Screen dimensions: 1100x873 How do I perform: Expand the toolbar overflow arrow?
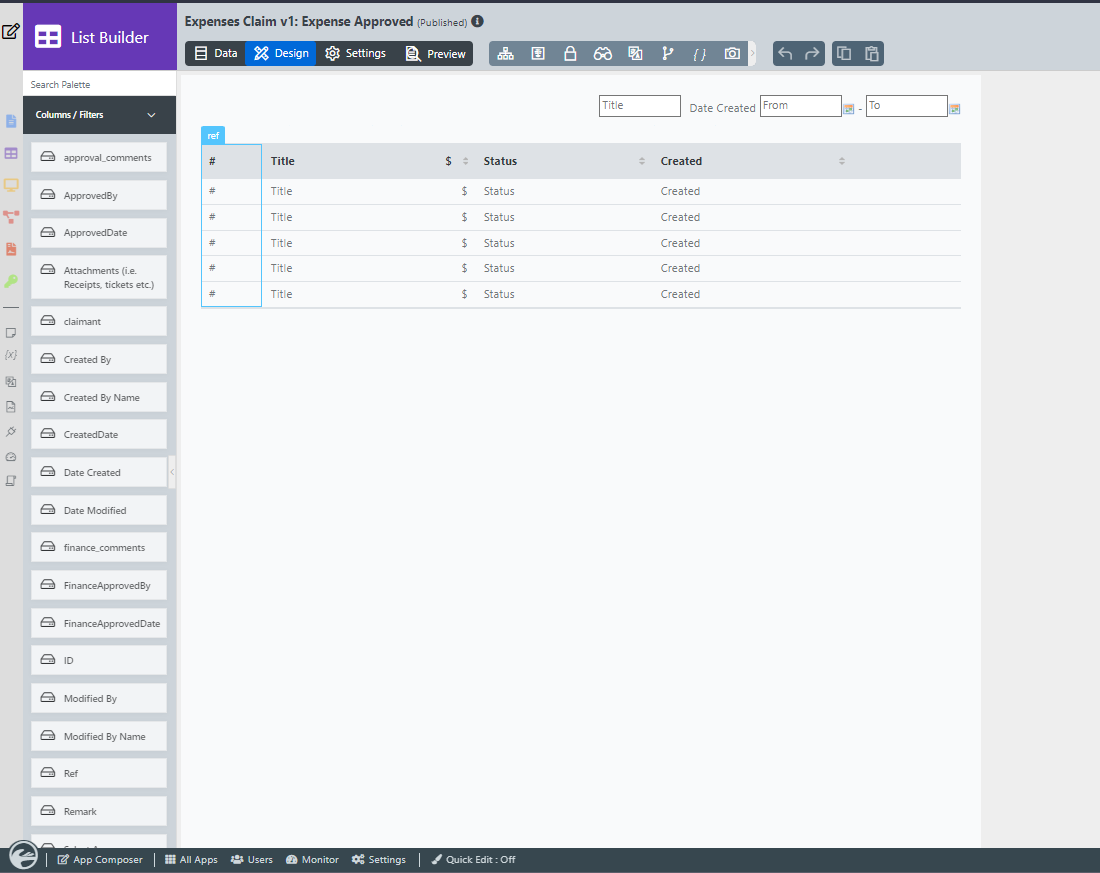753,54
